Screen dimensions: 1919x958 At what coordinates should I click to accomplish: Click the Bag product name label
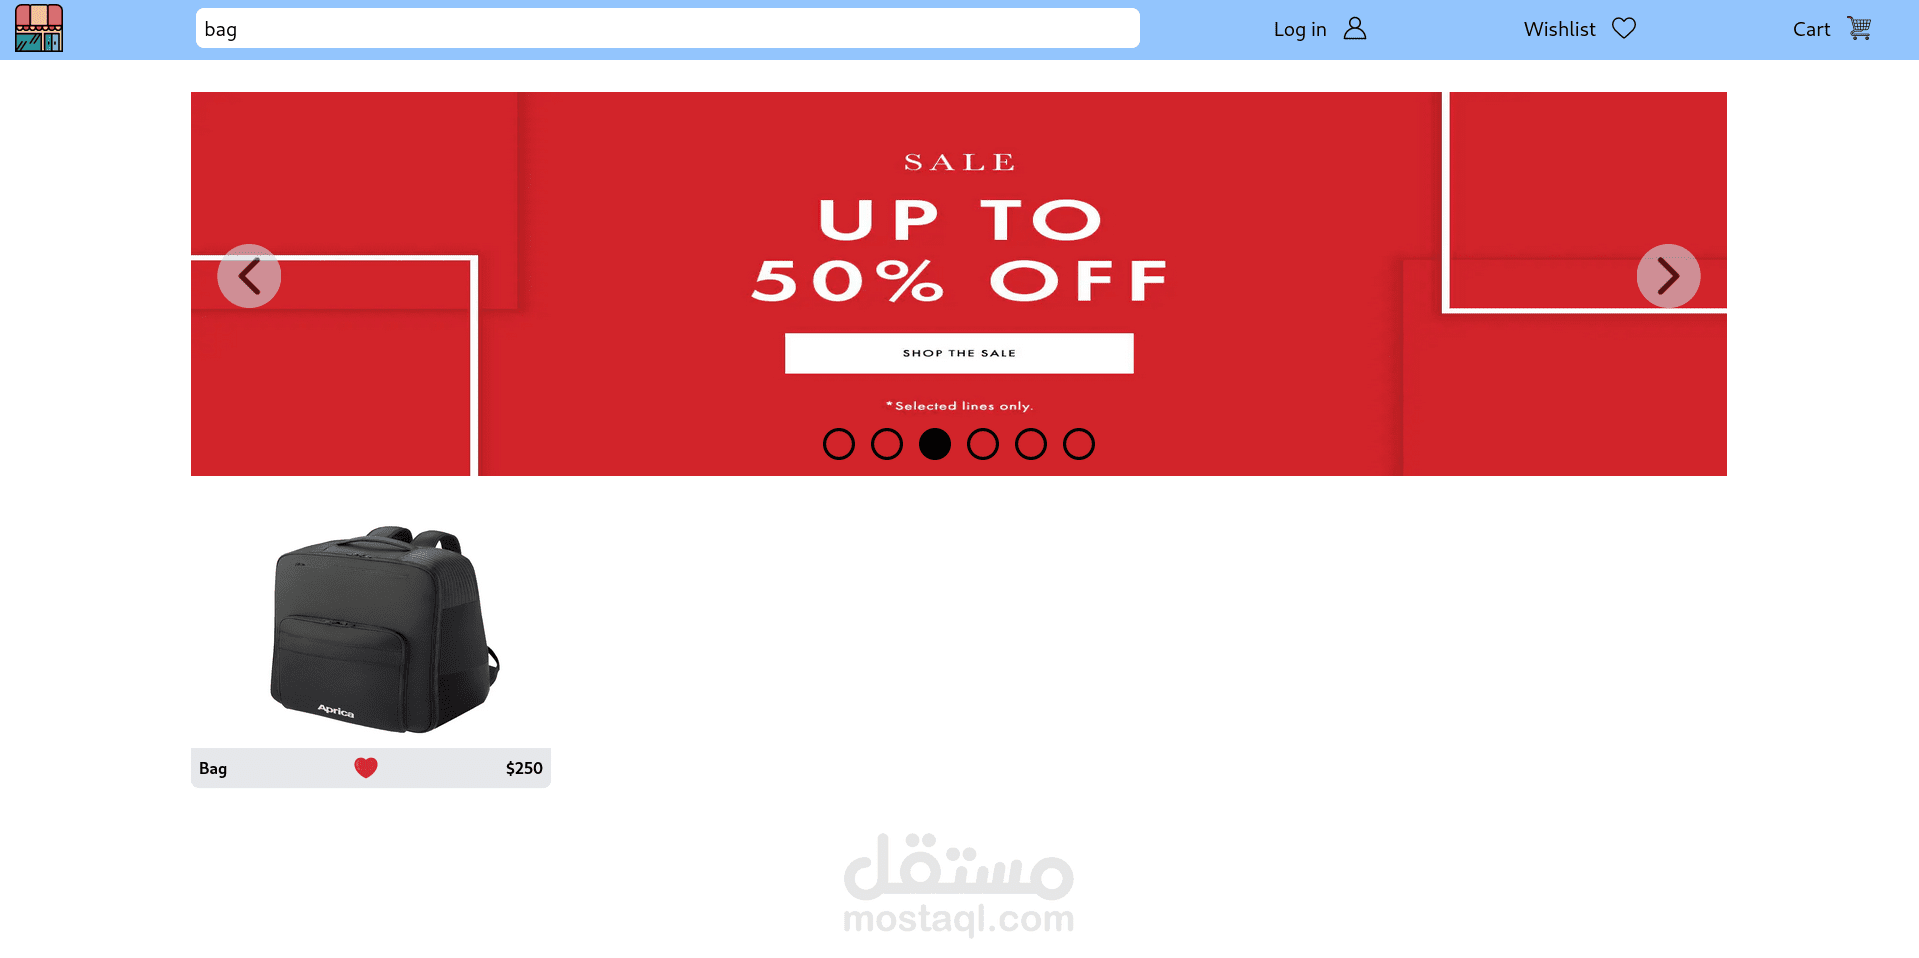pyautogui.click(x=213, y=768)
